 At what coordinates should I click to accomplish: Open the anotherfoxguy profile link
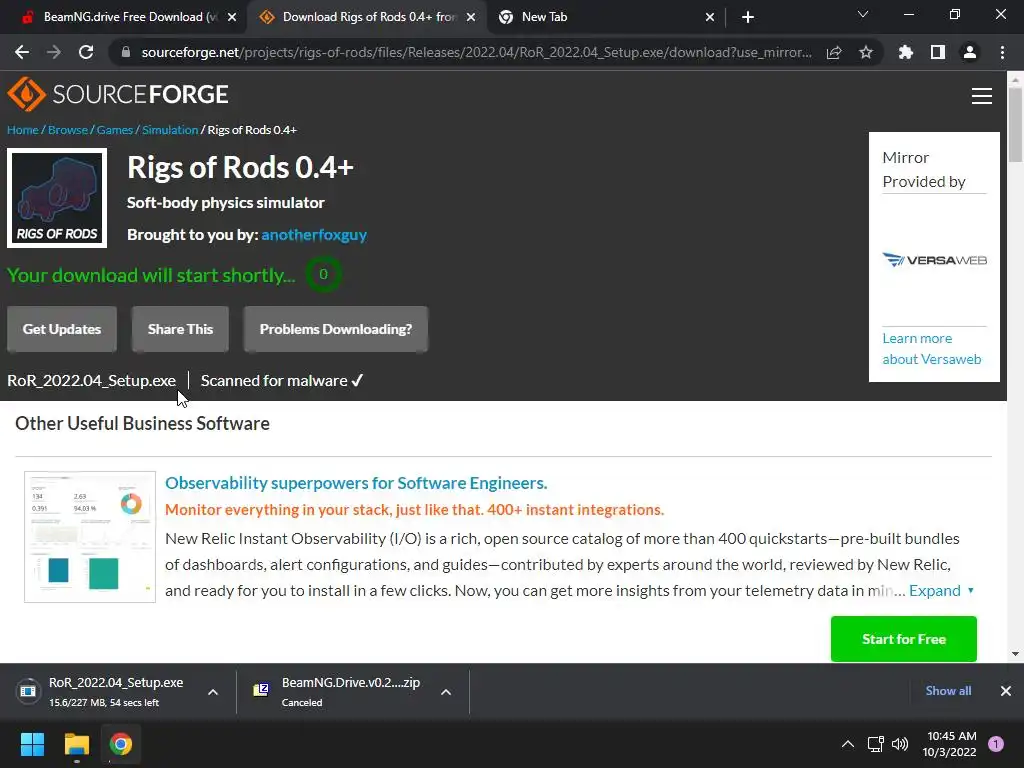tap(314, 234)
